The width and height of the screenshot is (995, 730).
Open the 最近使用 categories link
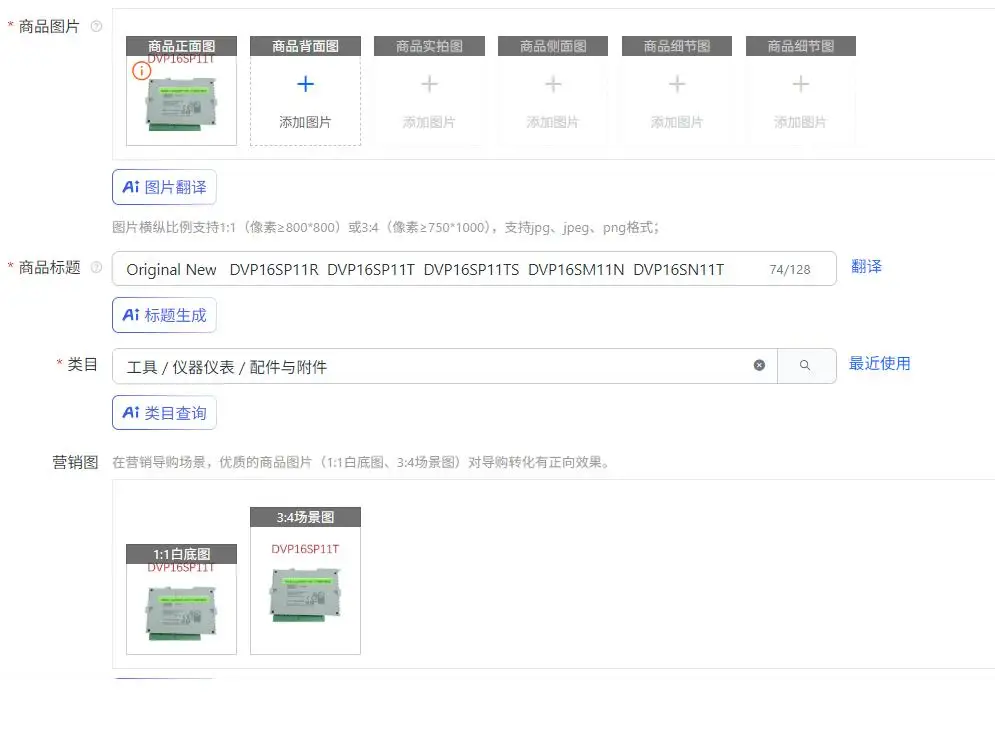(x=880, y=364)
